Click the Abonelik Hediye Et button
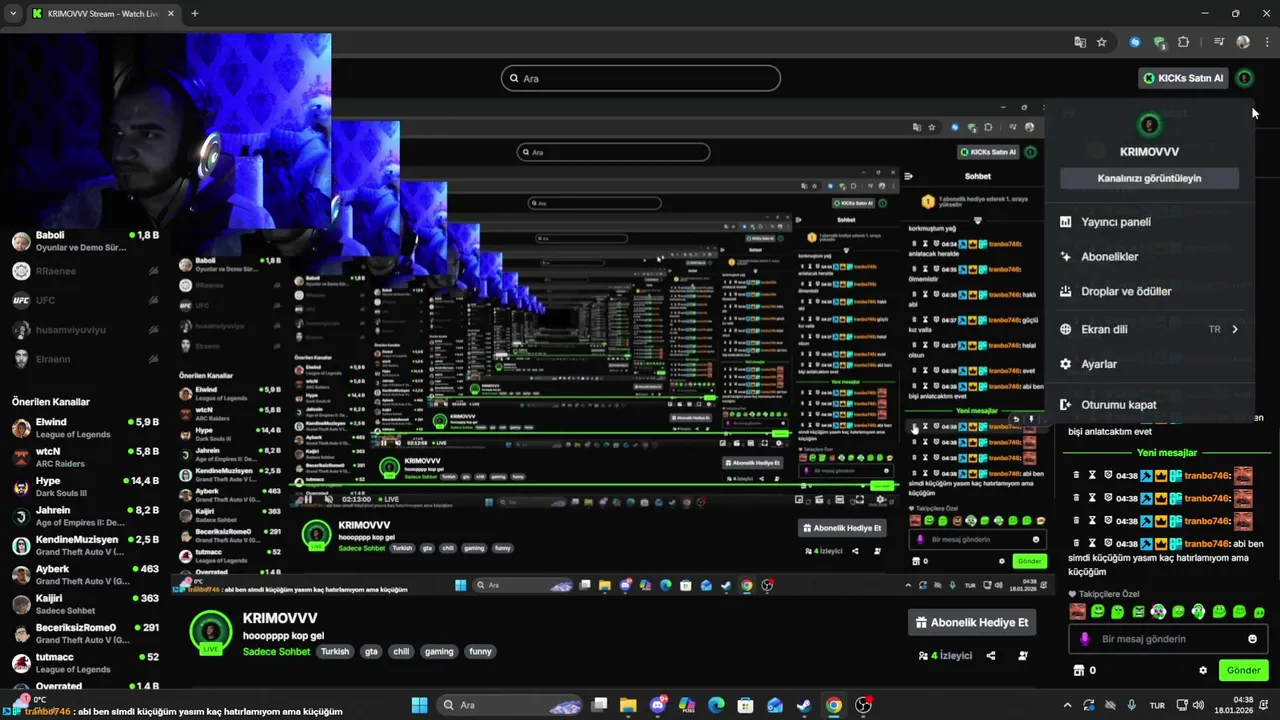1280x720 pixels. [972, 622]
